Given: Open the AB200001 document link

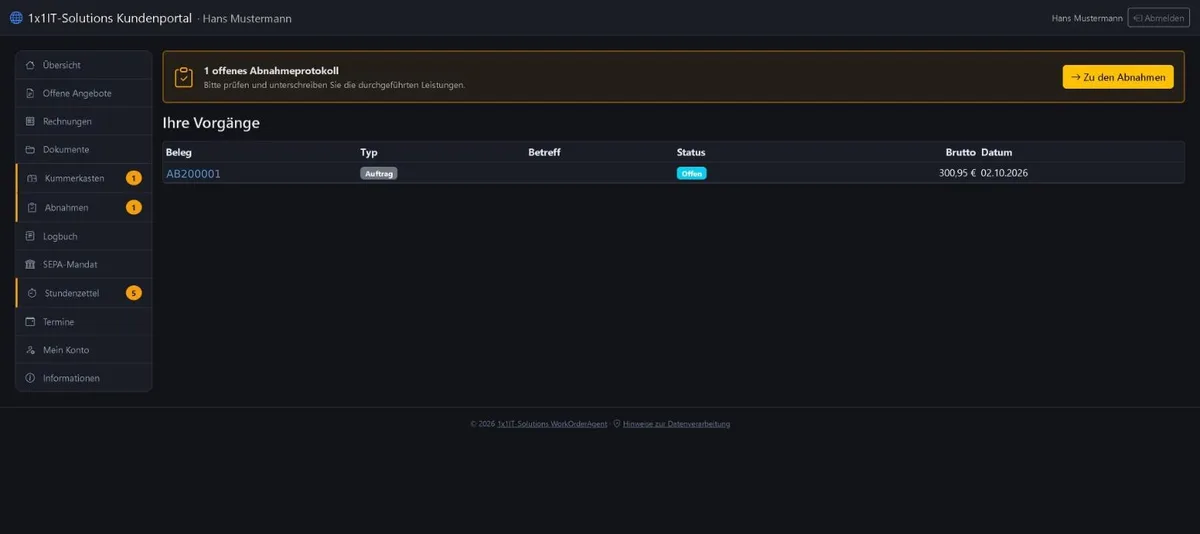Looking at the screenshot, I should [x=193, y=173].
